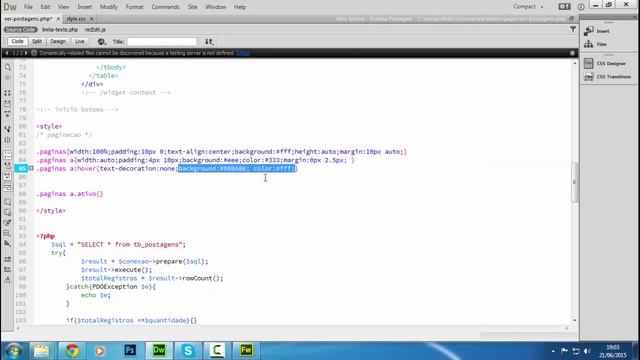The height and width of the screenshot is (360, 640).
Task: Open Chrome from the taskbar
Action: click(x=72, y=351)
